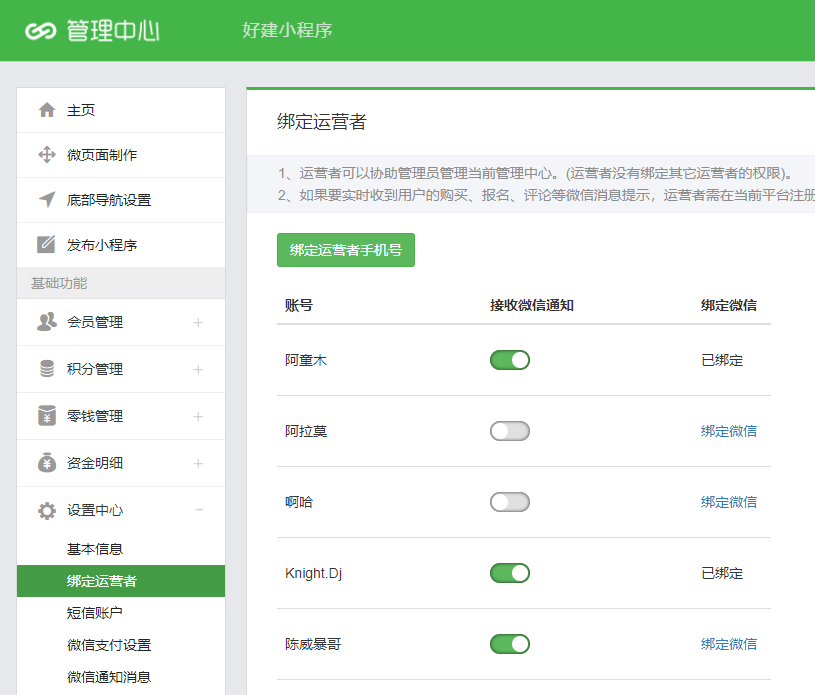
Task: Click 绑定微信 link for 啊哈
Action: (728, 502)
